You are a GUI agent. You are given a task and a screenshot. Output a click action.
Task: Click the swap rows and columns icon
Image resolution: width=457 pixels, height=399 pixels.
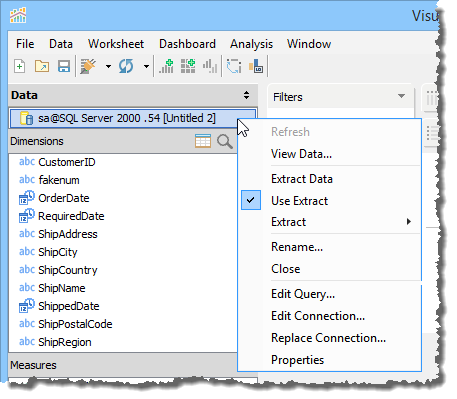[234, 66]
